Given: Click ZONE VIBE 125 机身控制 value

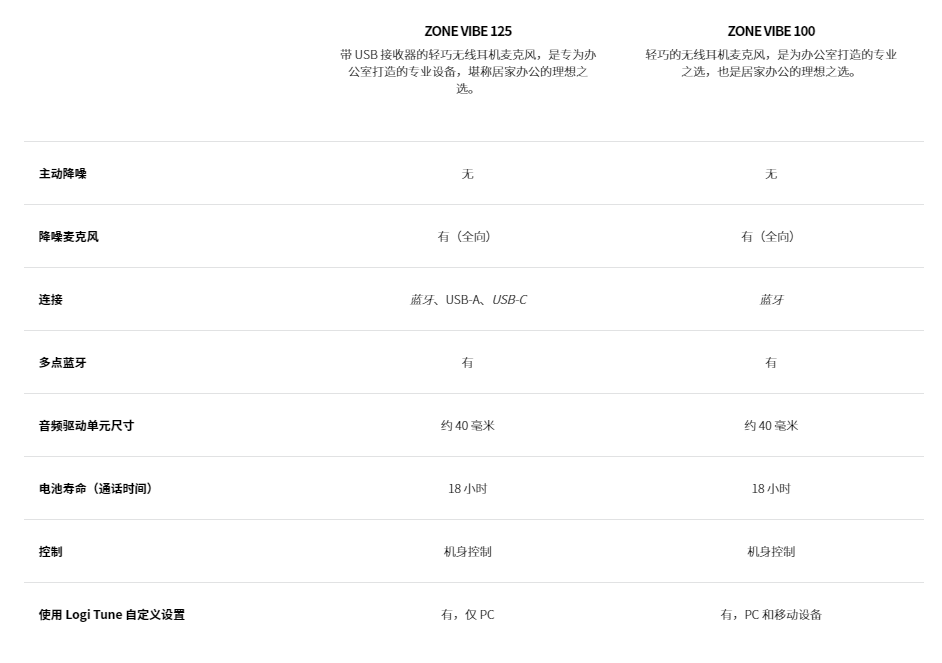Looking at the screenshot, I should point(468,552).
